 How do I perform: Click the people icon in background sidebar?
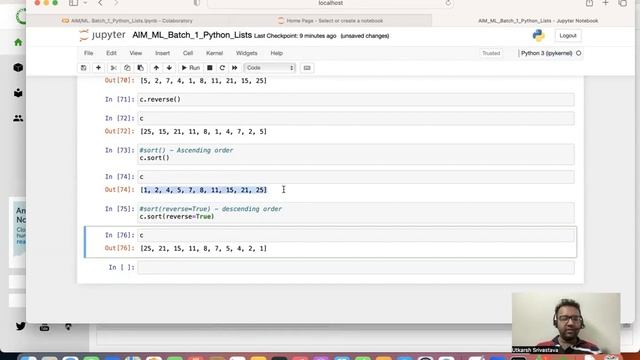[18, 118]
